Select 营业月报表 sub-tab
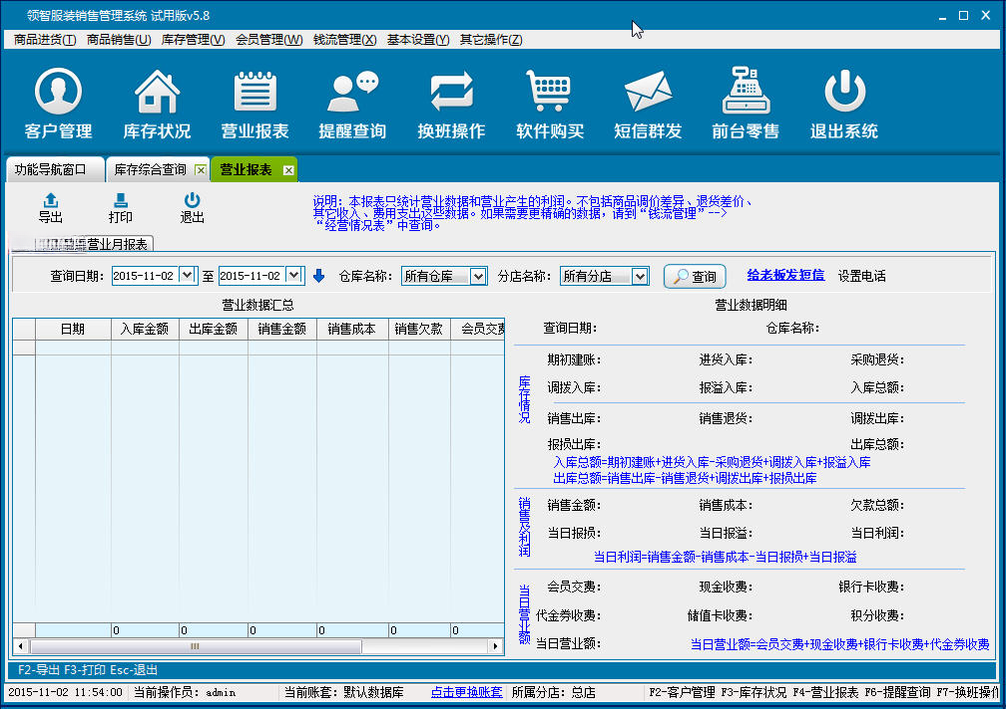 click(x=117, y=244)
